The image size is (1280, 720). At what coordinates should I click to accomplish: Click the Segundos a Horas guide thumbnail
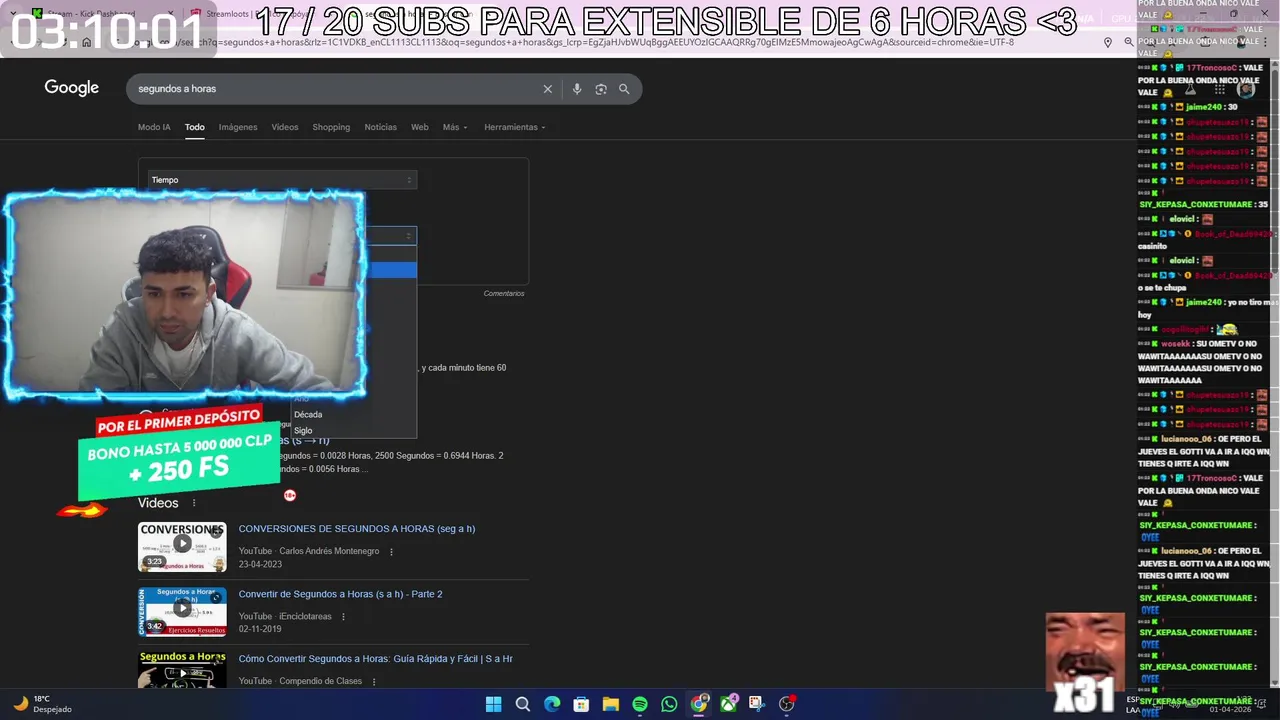182,669
